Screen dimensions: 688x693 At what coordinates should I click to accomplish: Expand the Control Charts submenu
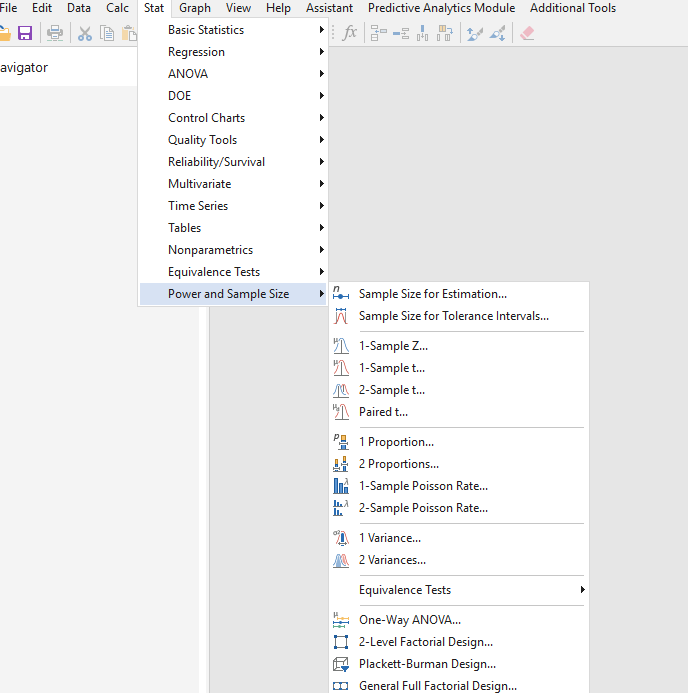232,118
